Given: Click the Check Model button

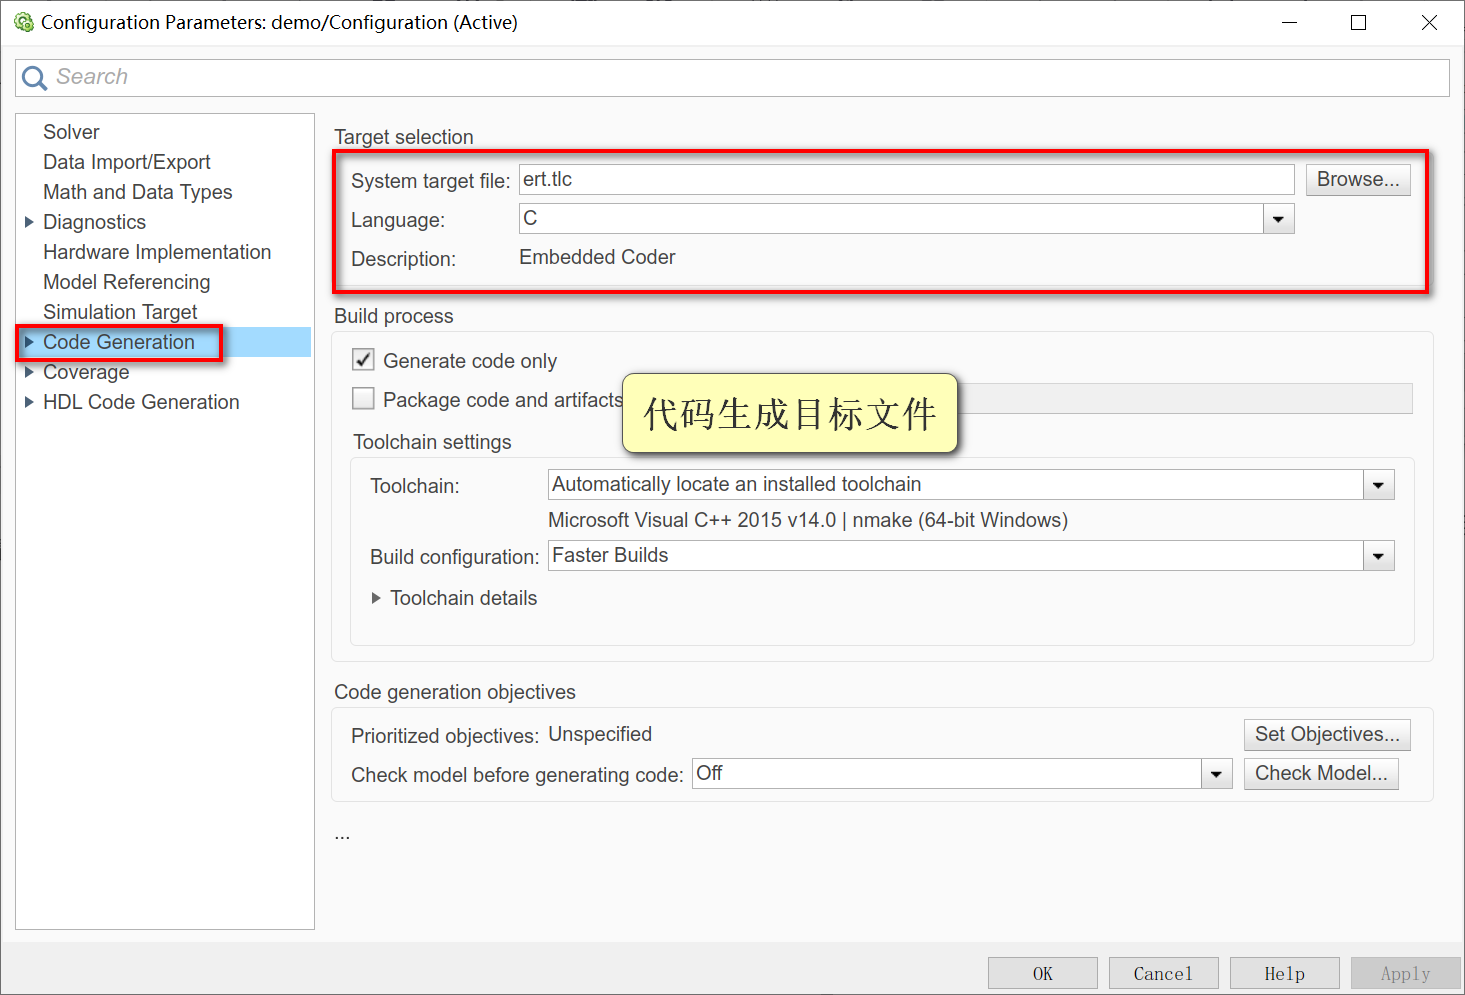Looking at the screenshot, I should pyautogui.click(x=1321, y=774).
